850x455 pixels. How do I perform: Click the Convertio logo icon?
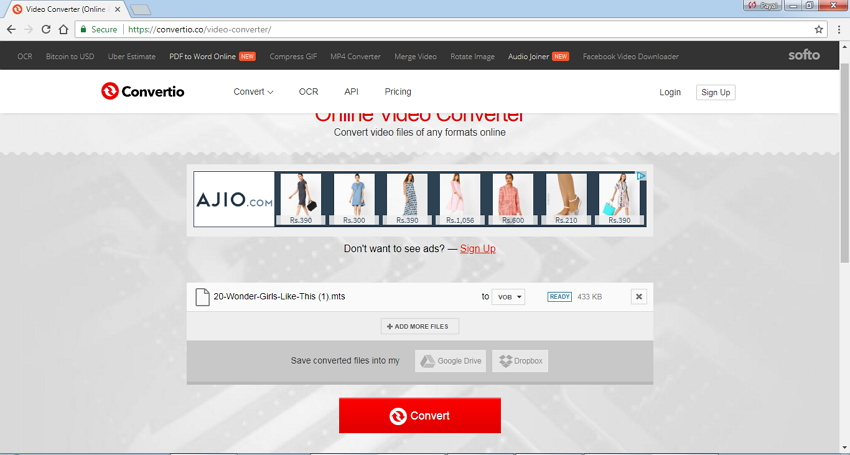(110, 92)
